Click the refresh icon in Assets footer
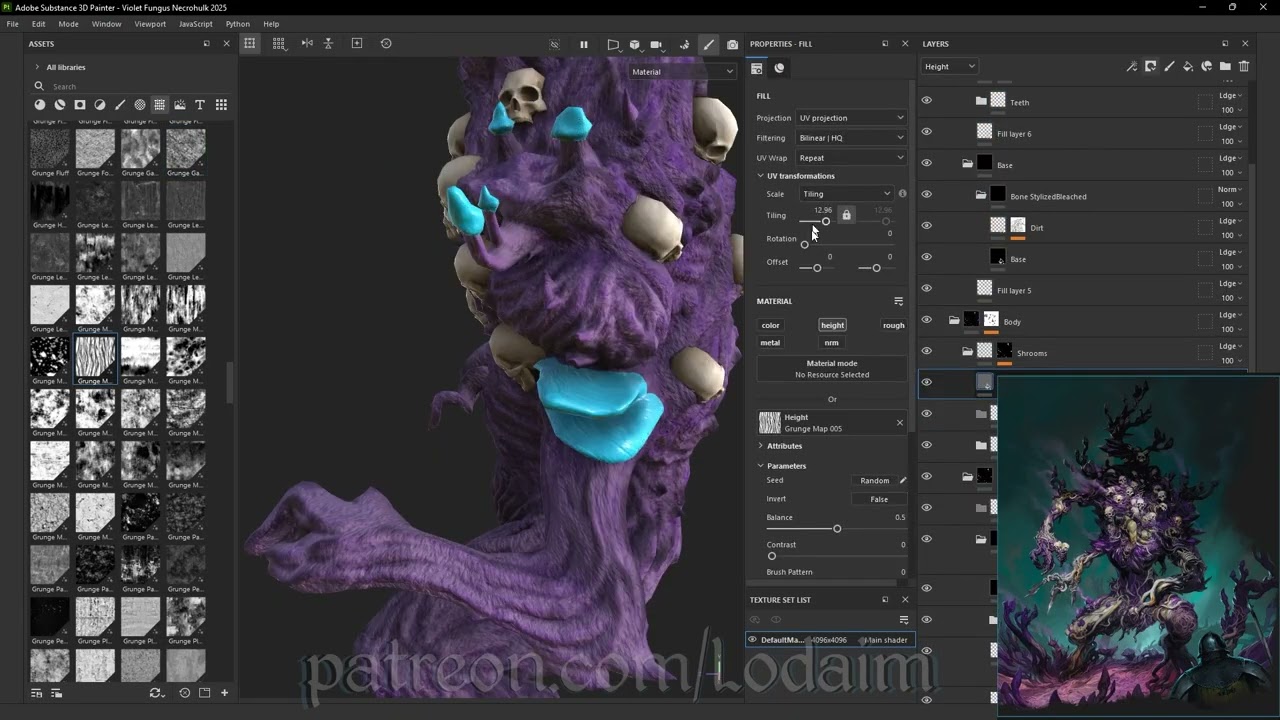This screenshot has height=720, width=1280. 155,693
